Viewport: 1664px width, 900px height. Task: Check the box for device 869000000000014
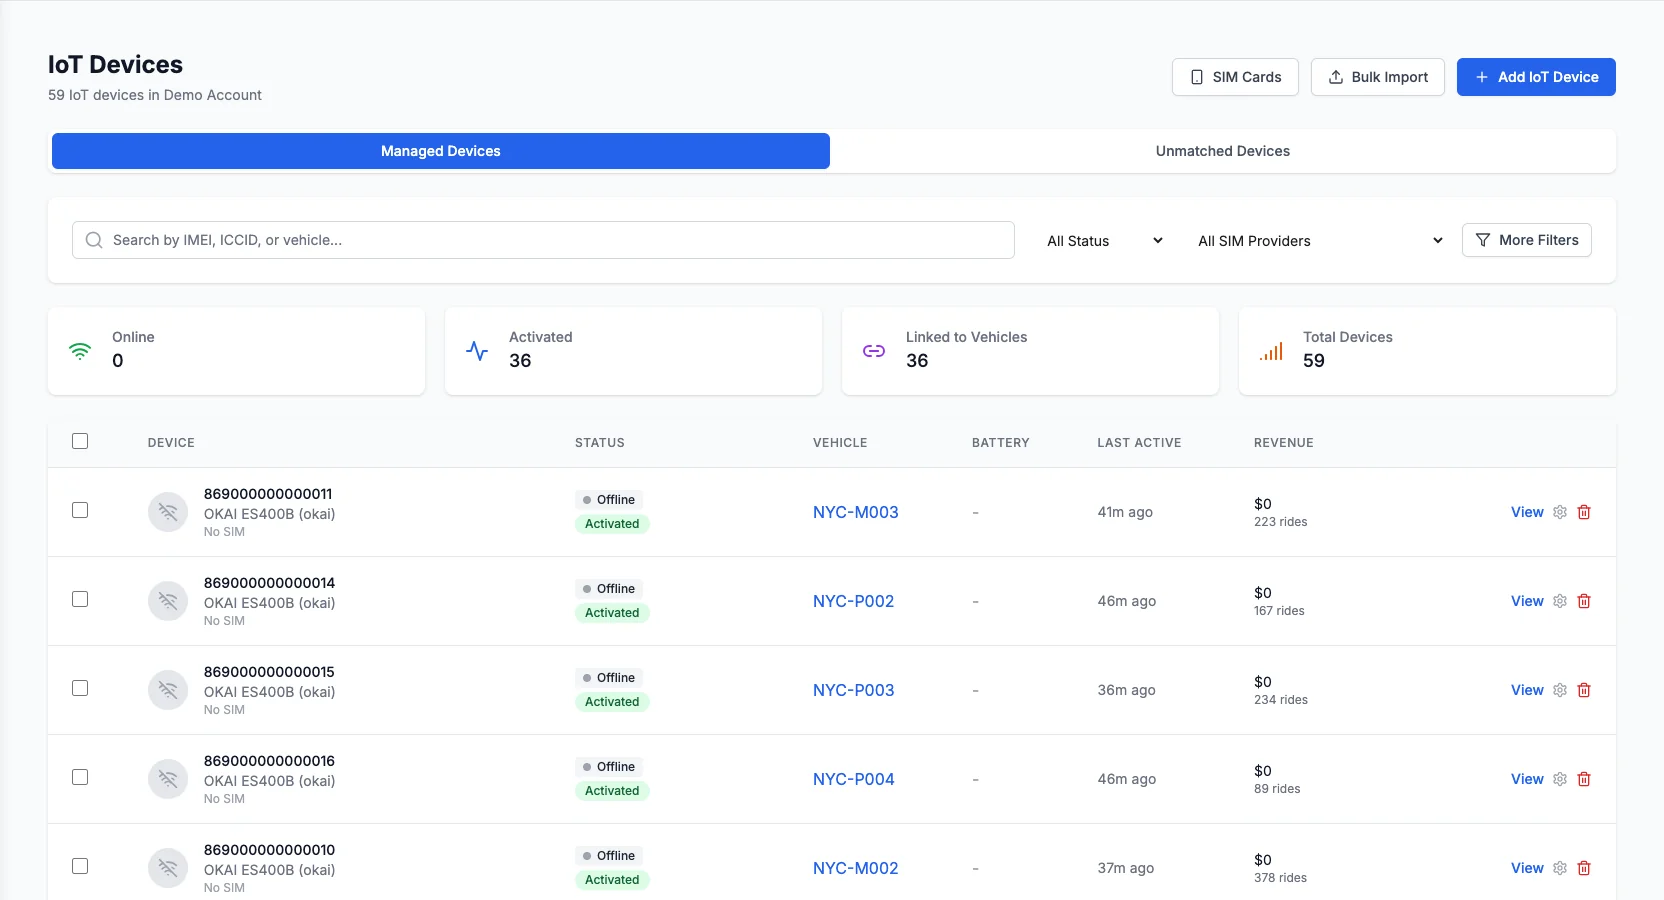click(x=80, y=599)
